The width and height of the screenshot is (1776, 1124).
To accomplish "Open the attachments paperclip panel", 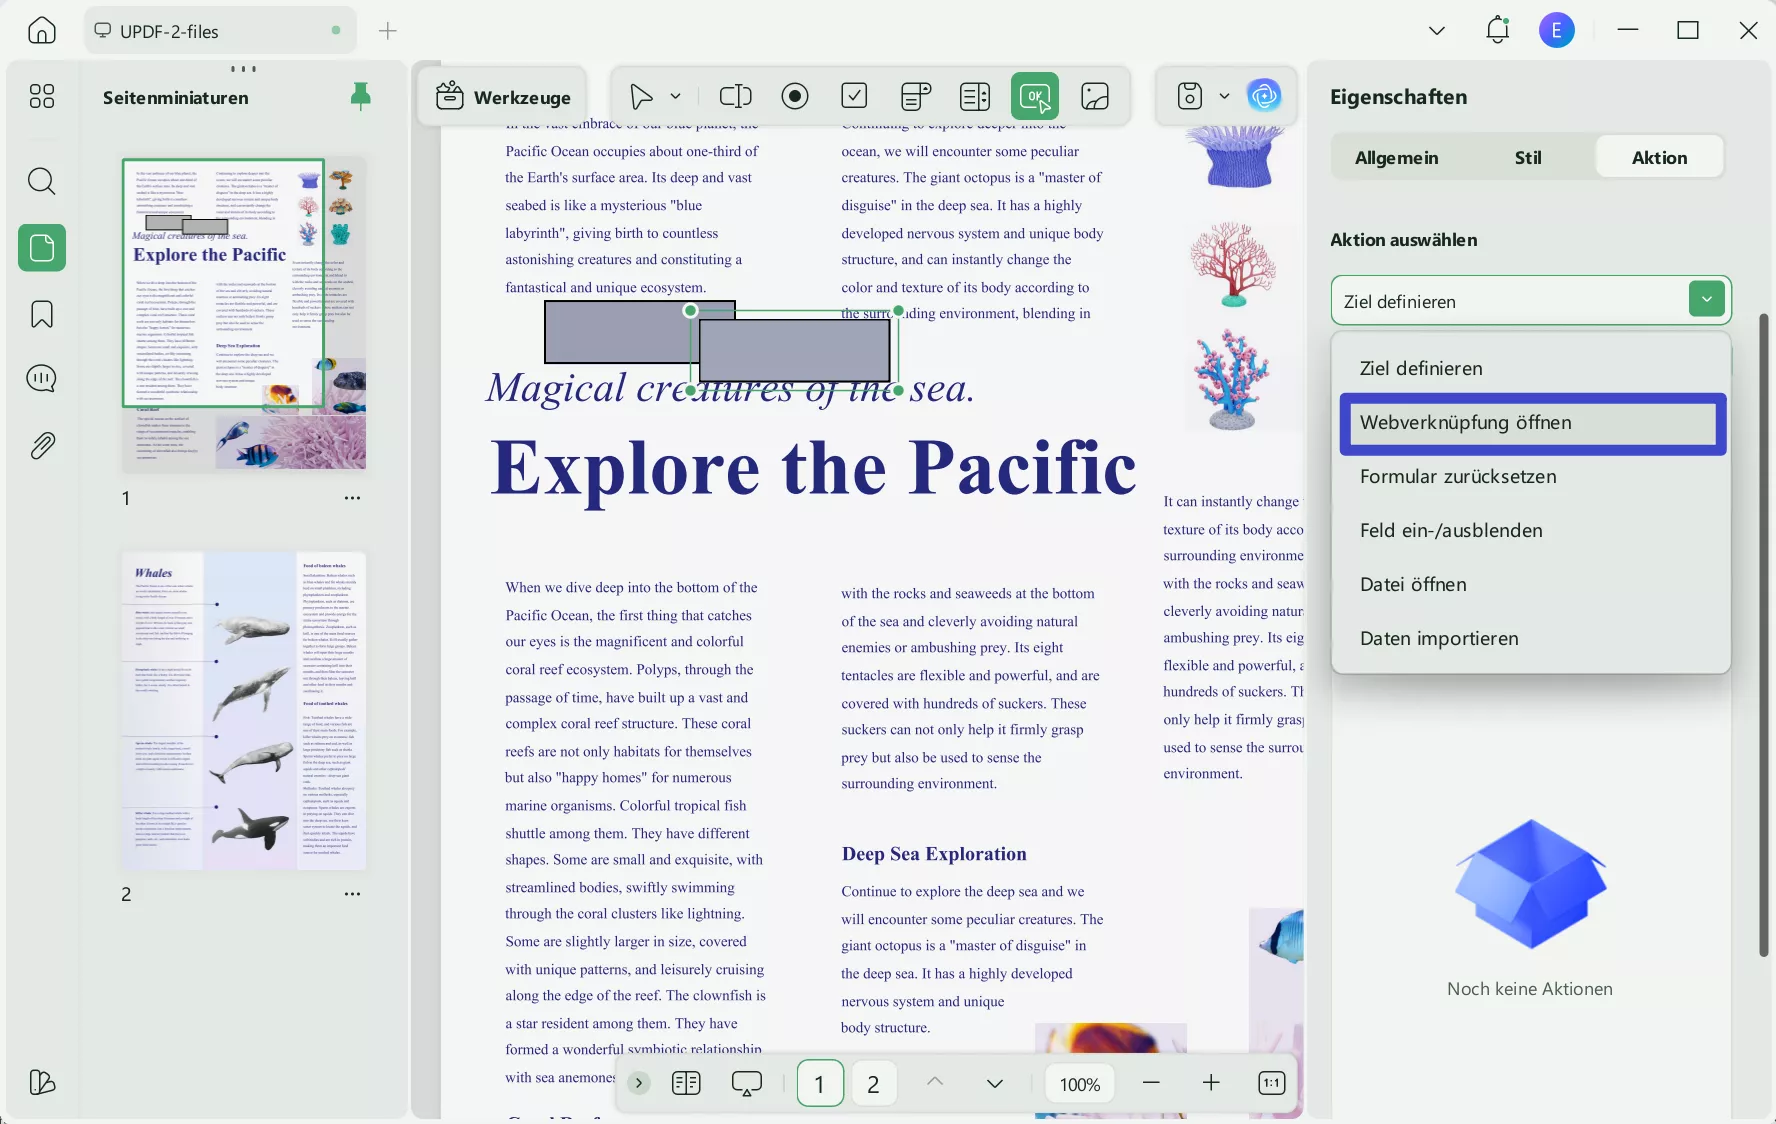I will (x=42, y=446).
